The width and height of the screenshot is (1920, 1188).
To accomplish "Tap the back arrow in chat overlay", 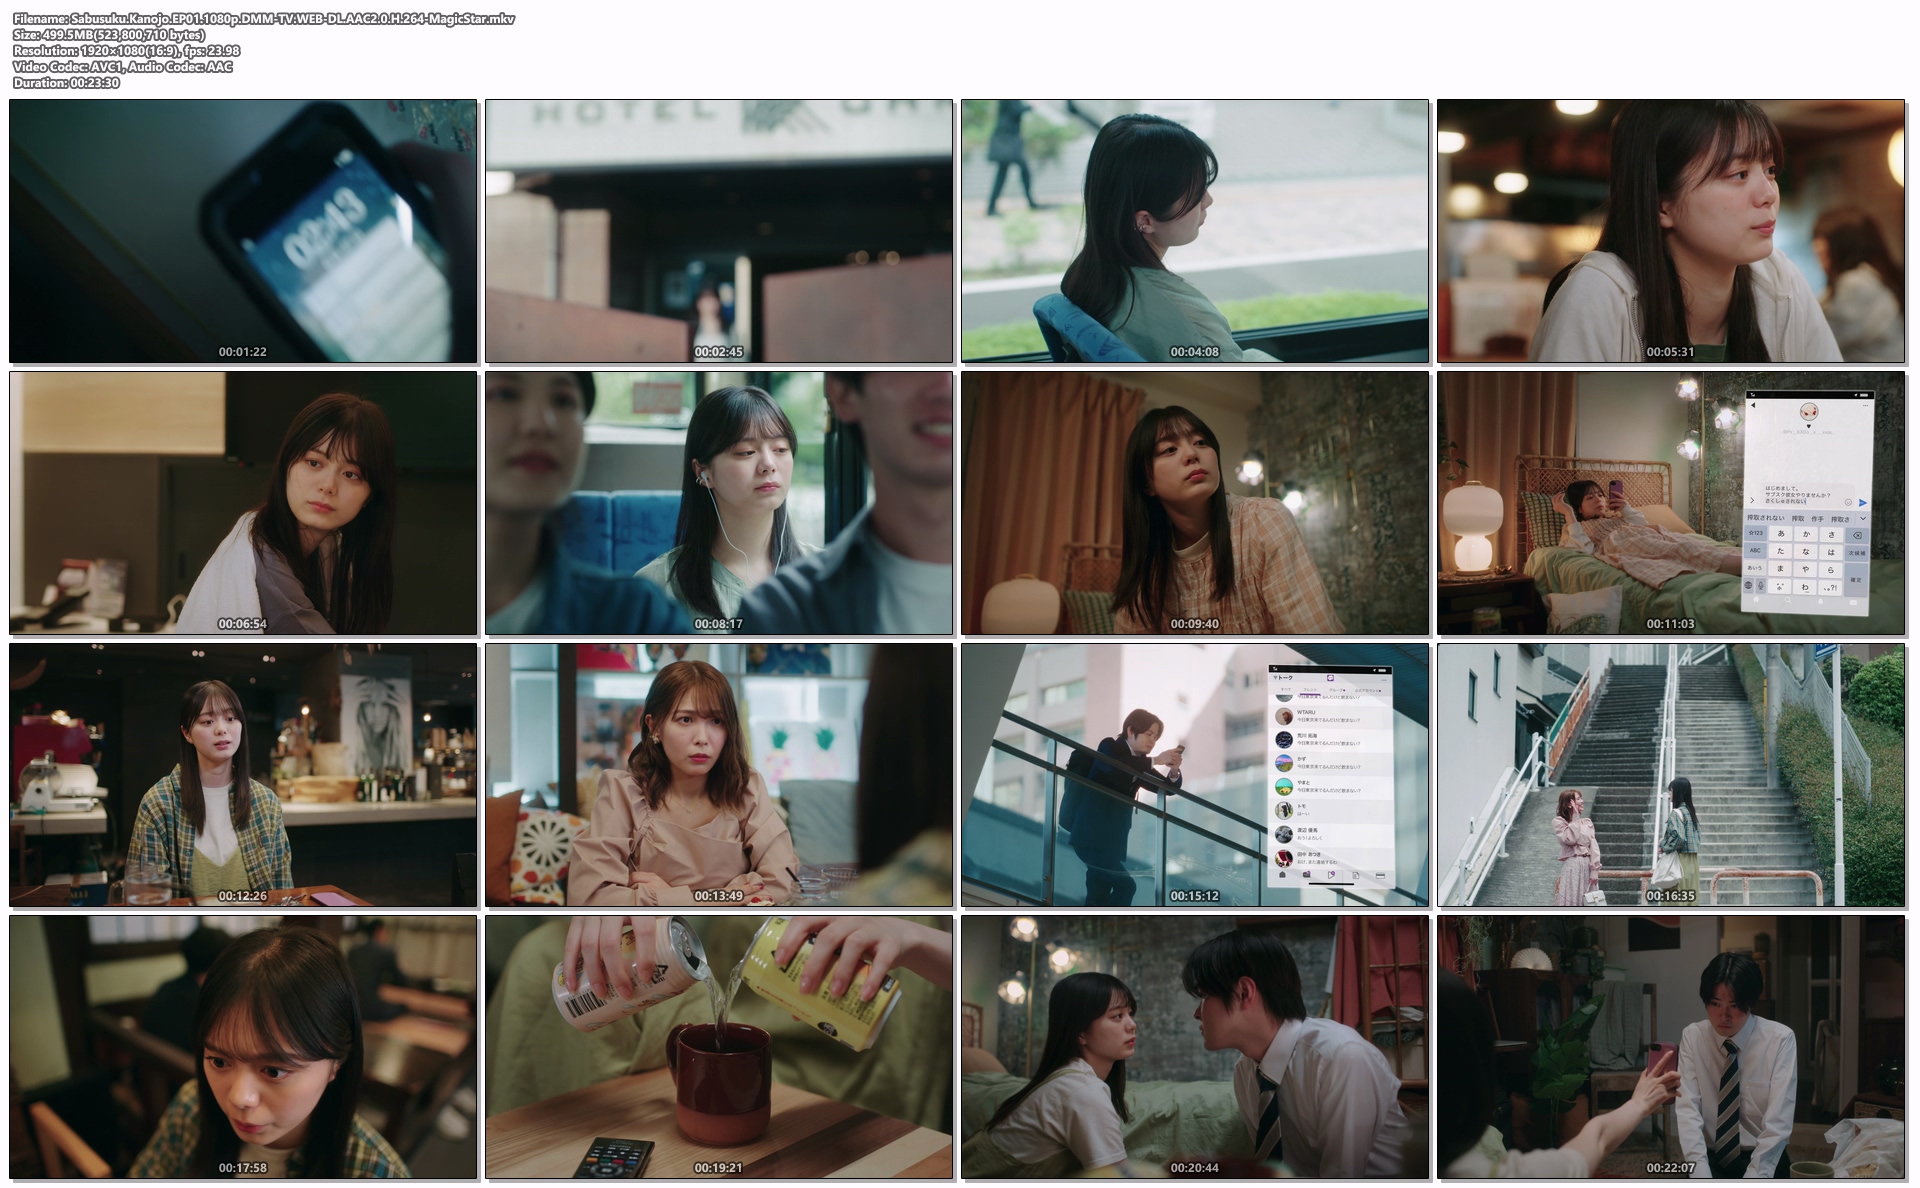I will pos(1753,405).
